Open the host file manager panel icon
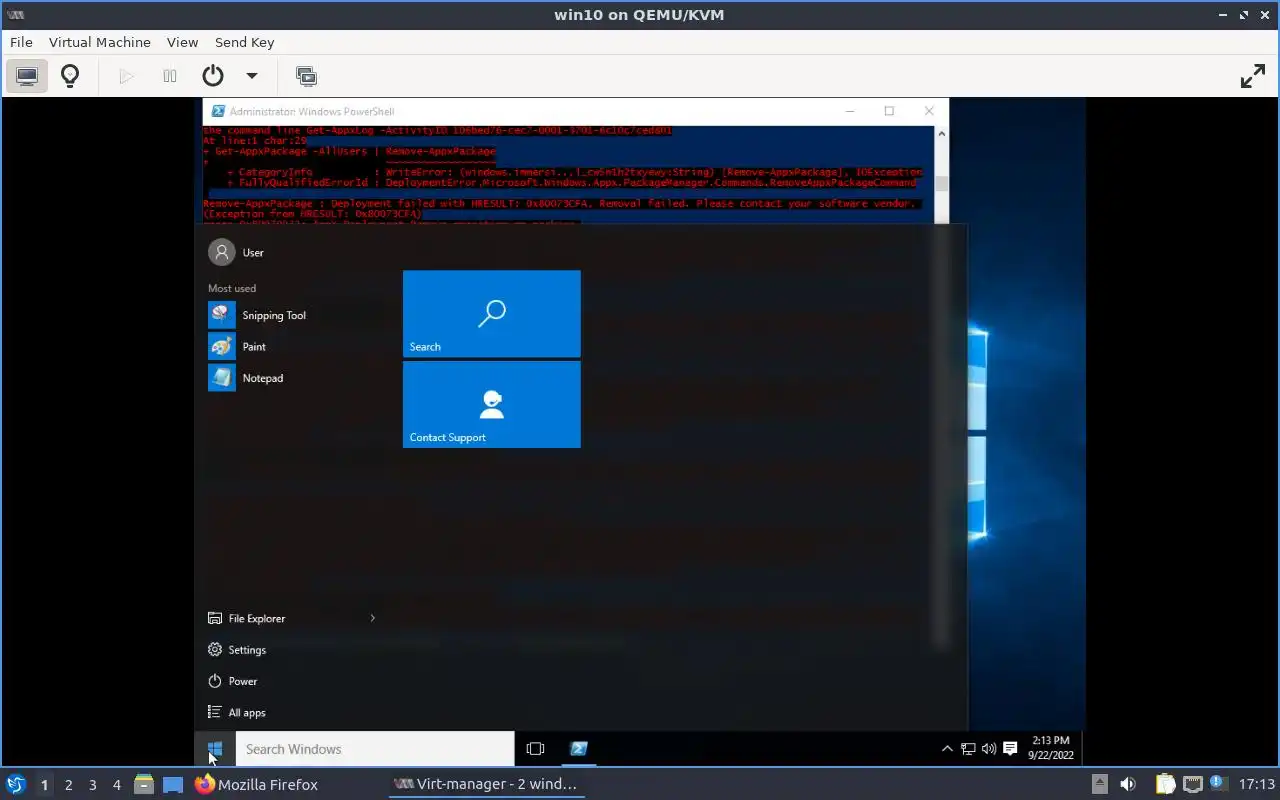 tap(144, 784)
